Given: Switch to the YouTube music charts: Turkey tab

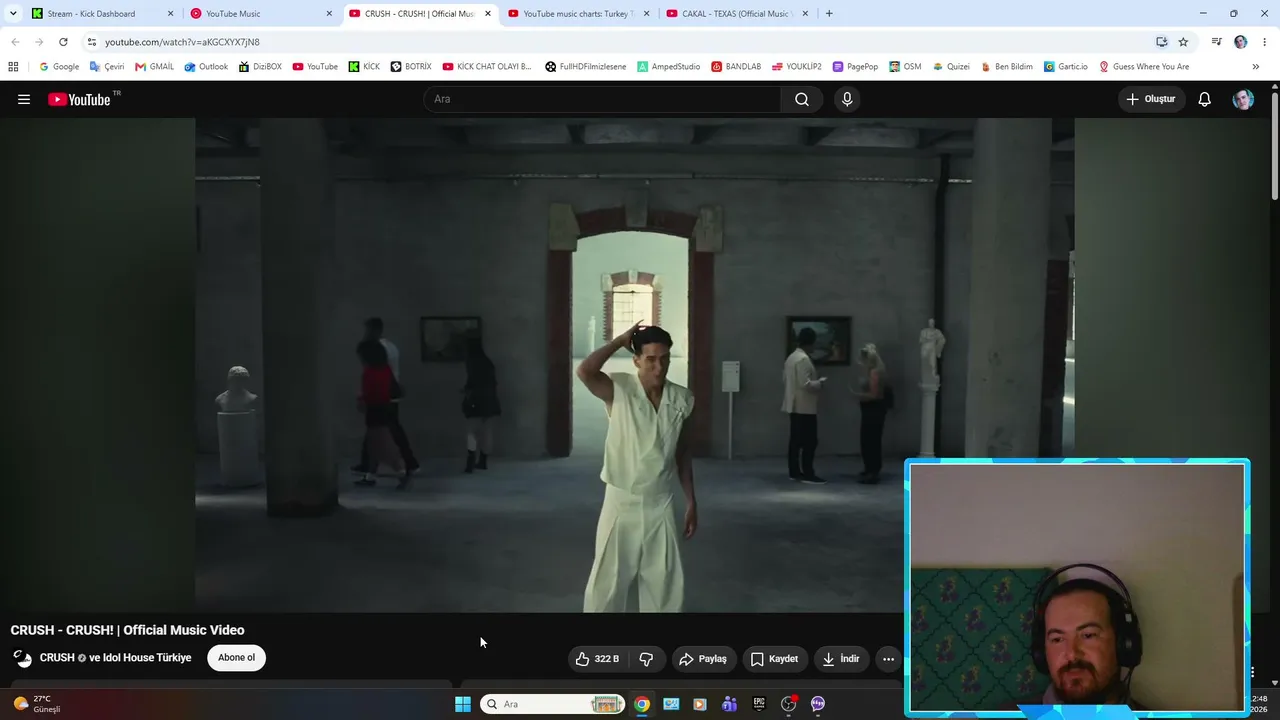Looking at the screenshot, I should [578, 14].
